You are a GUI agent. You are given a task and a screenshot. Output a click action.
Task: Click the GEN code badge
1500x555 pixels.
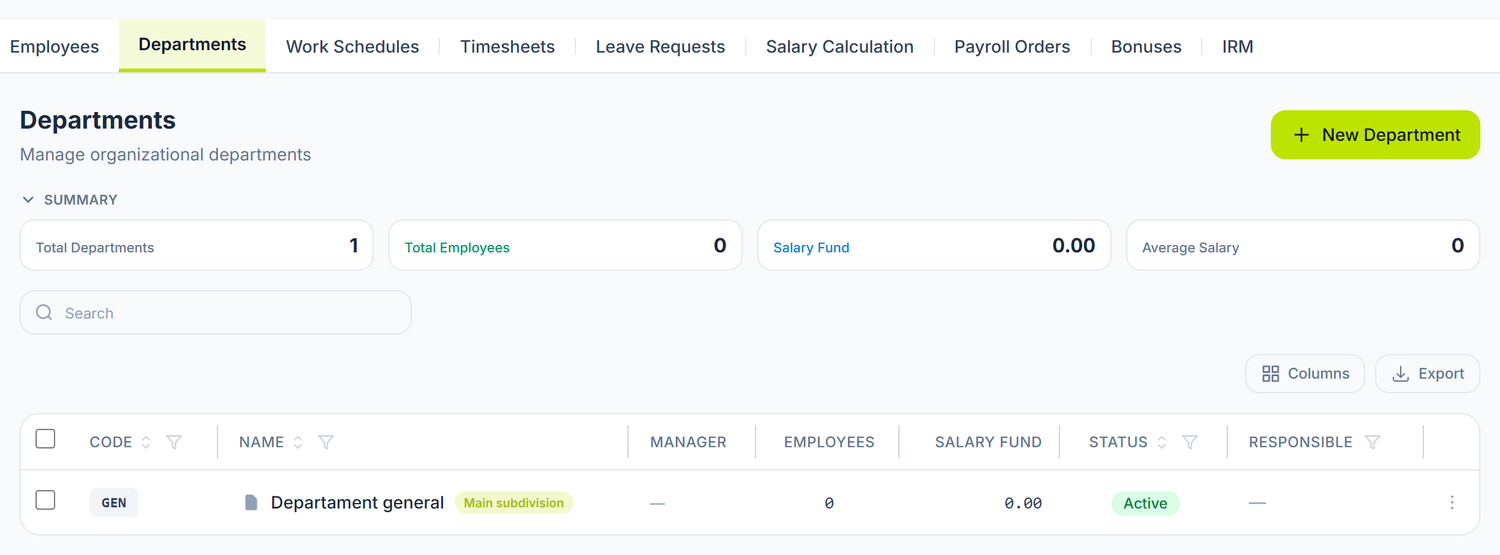(114, 503)
